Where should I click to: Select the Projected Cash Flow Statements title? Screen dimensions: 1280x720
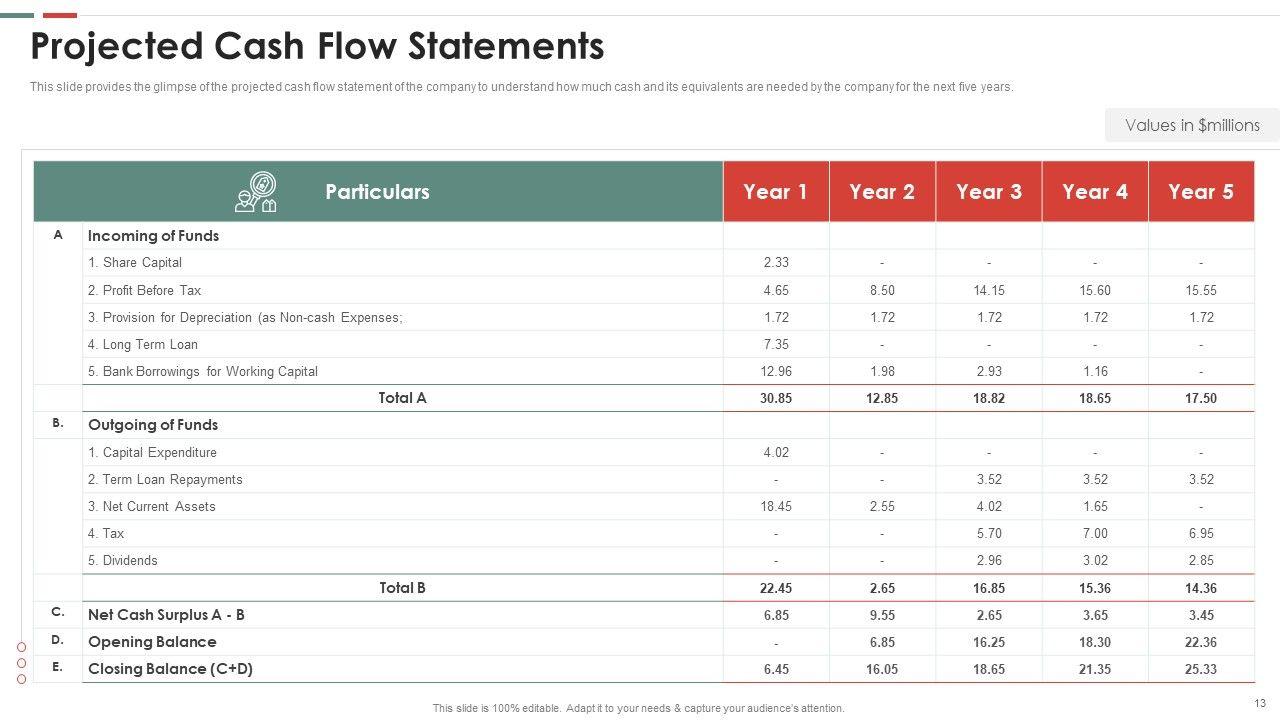click(x=317, y=47)
